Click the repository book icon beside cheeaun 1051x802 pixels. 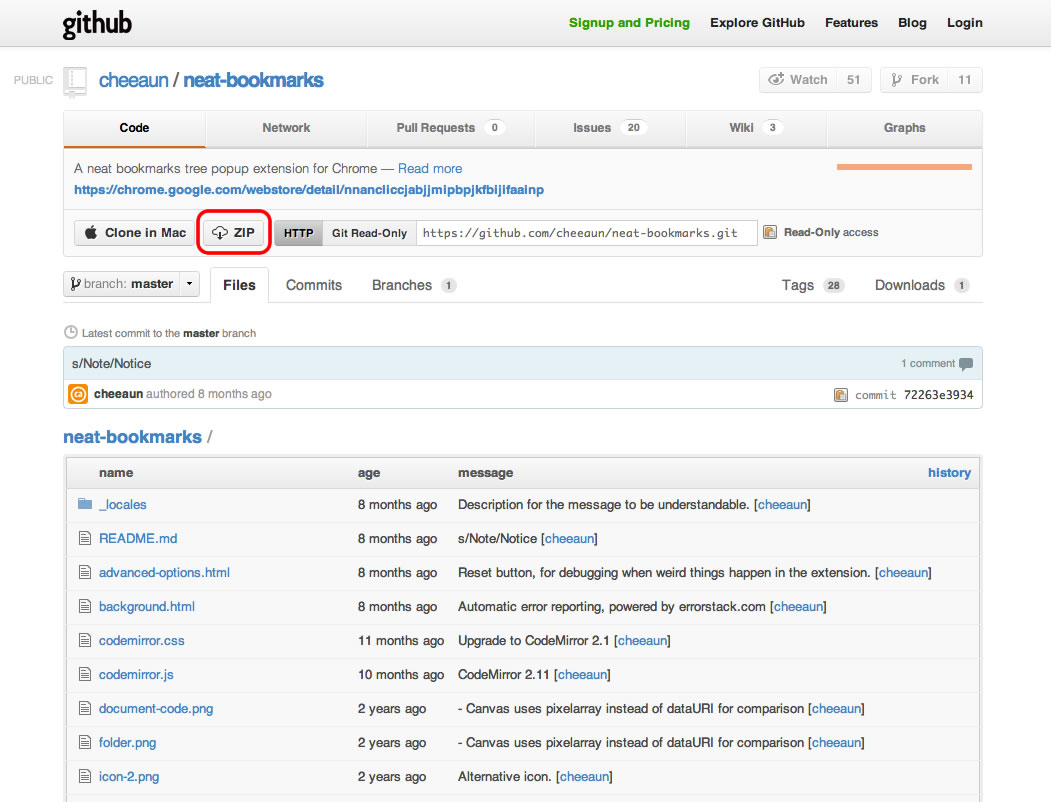[75, 82]
